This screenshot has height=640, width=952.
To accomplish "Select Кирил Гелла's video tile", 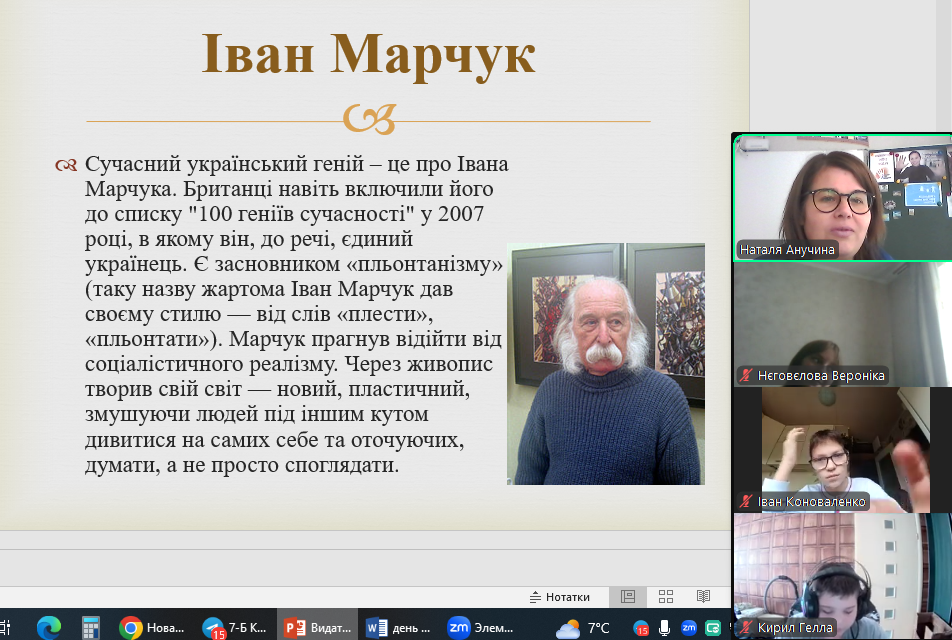I will tap(843, 576).
